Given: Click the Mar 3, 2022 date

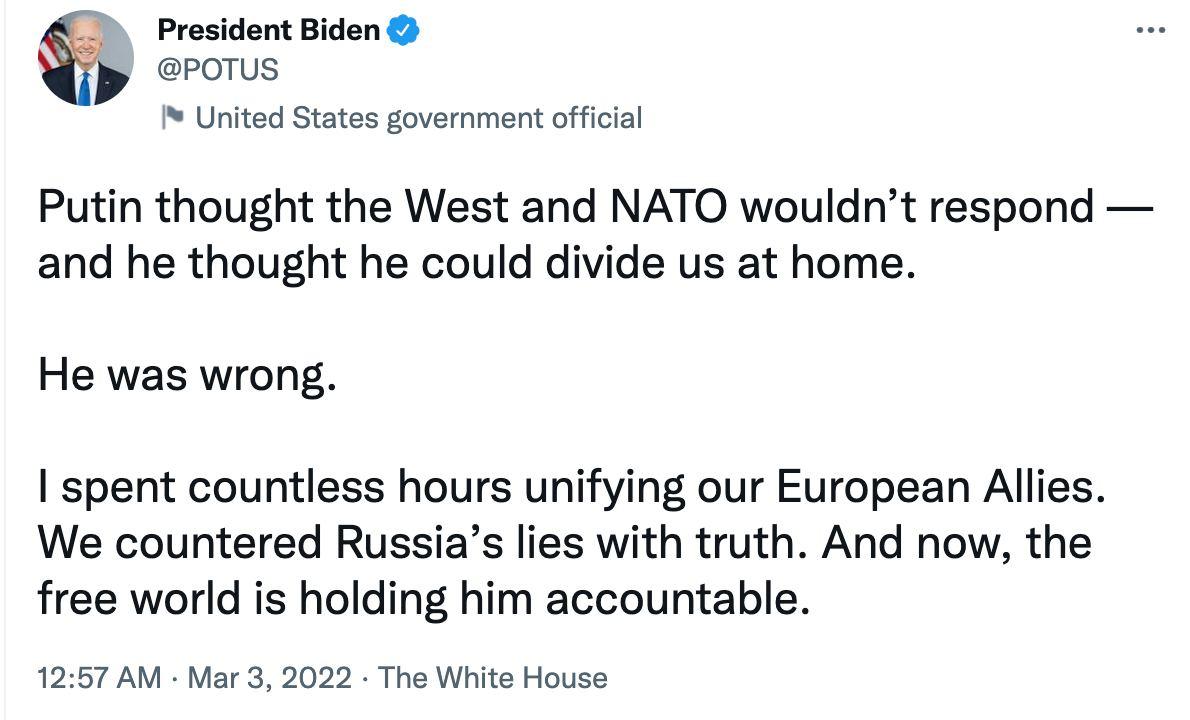Looking at the screenshot, I should click(x=269, y=678).
